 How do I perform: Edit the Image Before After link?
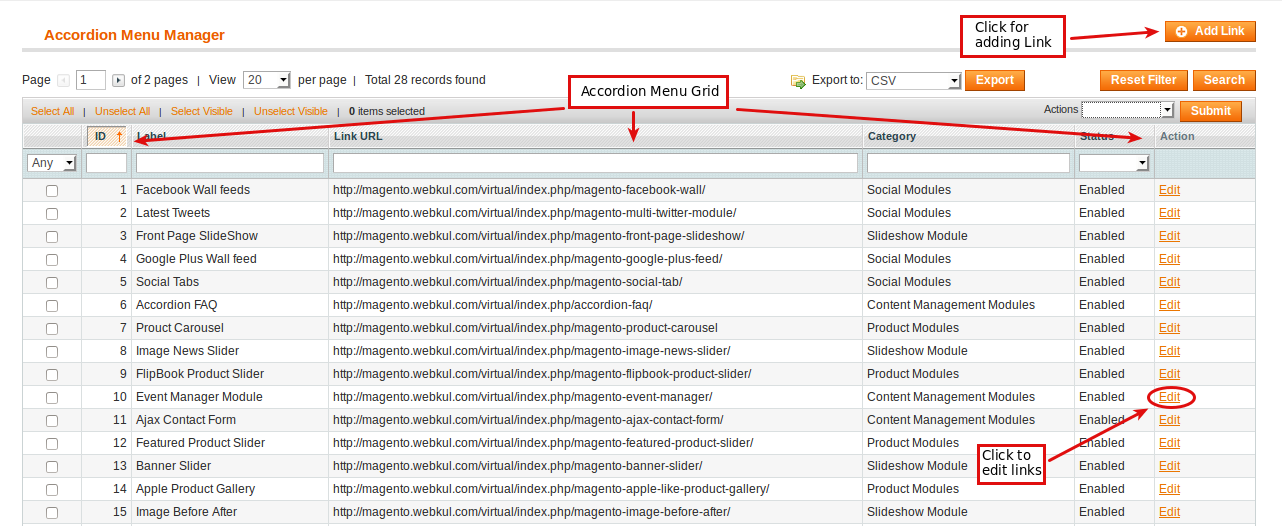(1169, 512)
